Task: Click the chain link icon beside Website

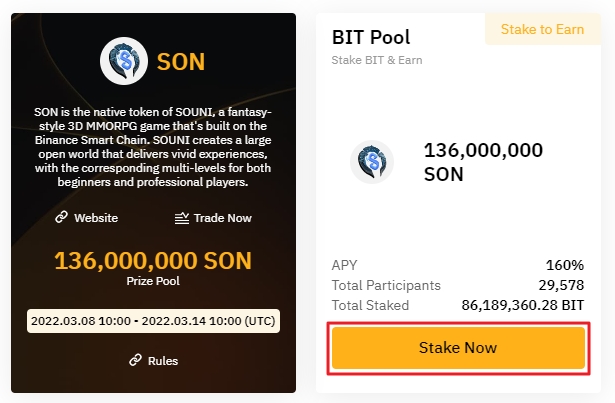Action: coord(61,217)
